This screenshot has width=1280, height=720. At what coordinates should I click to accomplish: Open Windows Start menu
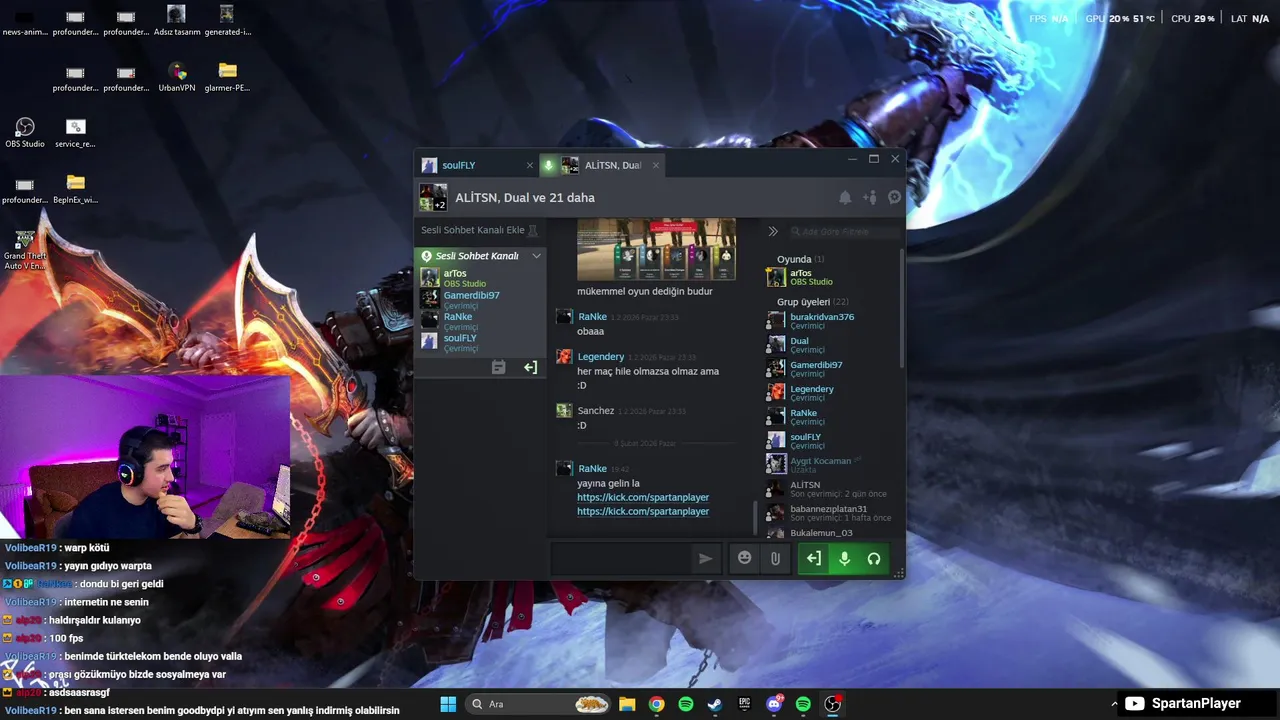coord(448,704)
